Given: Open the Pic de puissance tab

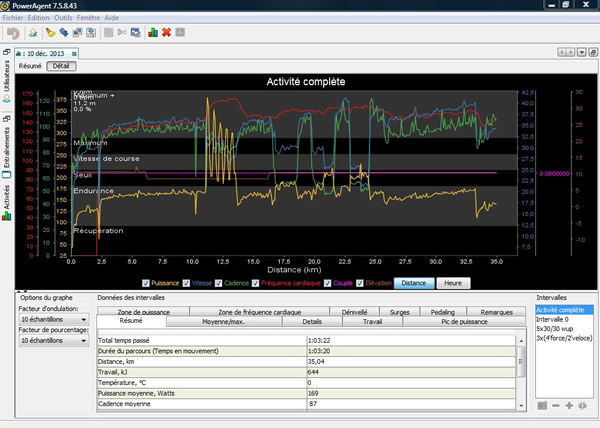Looking at the screenshot, I should 464,322.
